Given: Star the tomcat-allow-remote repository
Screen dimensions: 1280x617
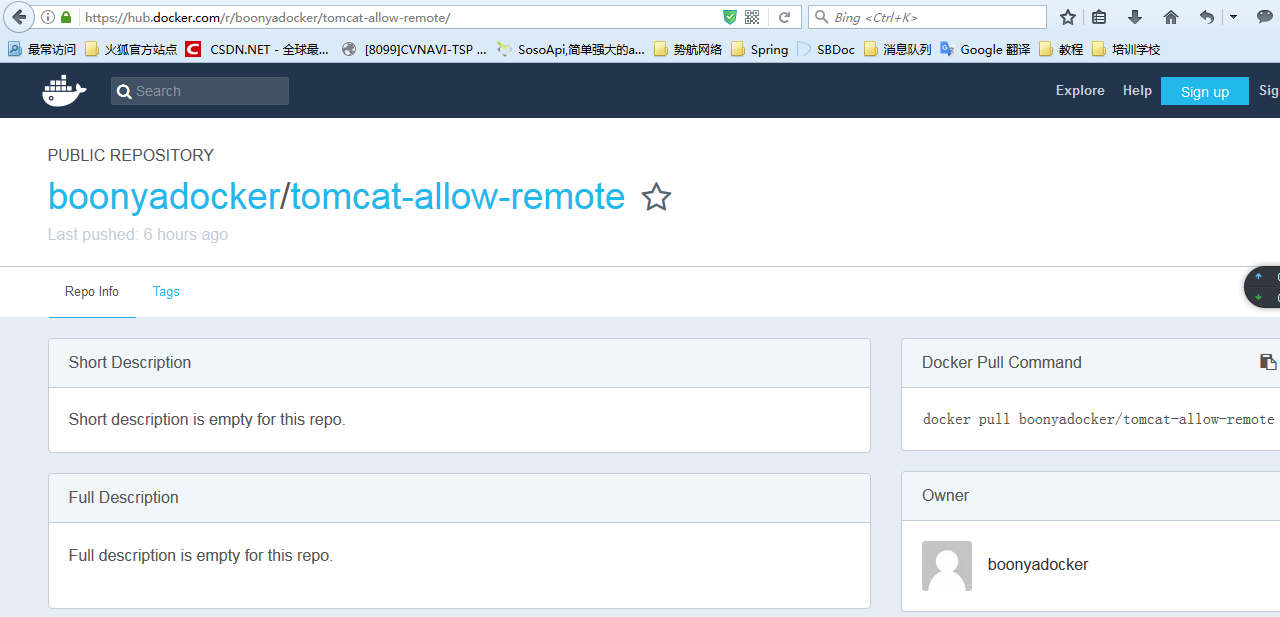Looking at the screenshot, I should (x=656, y=197).
